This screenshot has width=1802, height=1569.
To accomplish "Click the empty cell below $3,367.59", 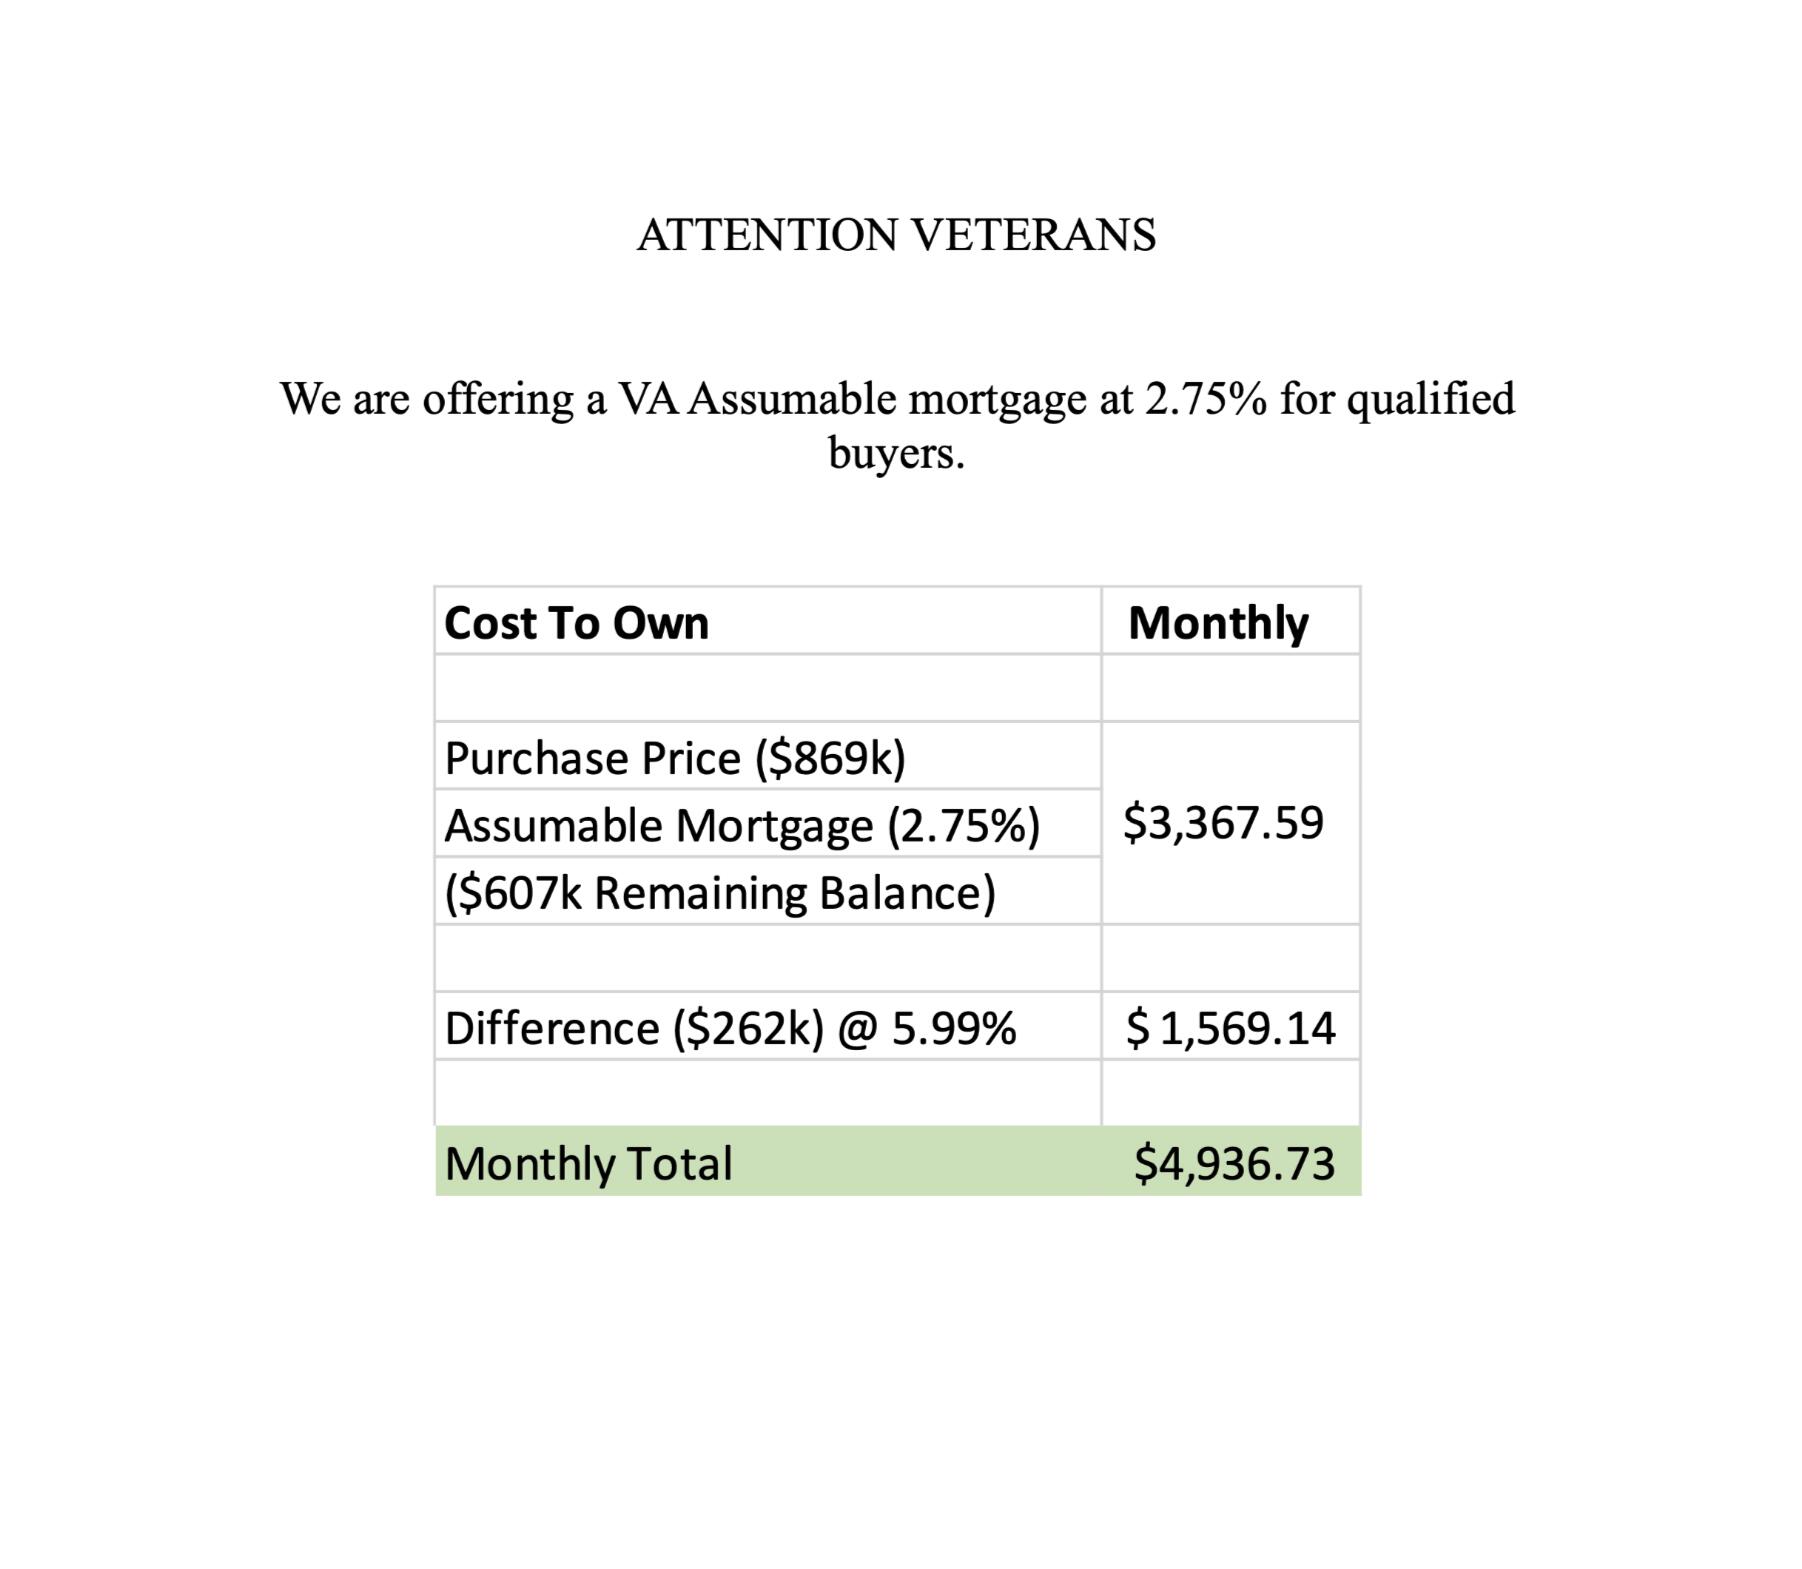I will (1230, 959).
